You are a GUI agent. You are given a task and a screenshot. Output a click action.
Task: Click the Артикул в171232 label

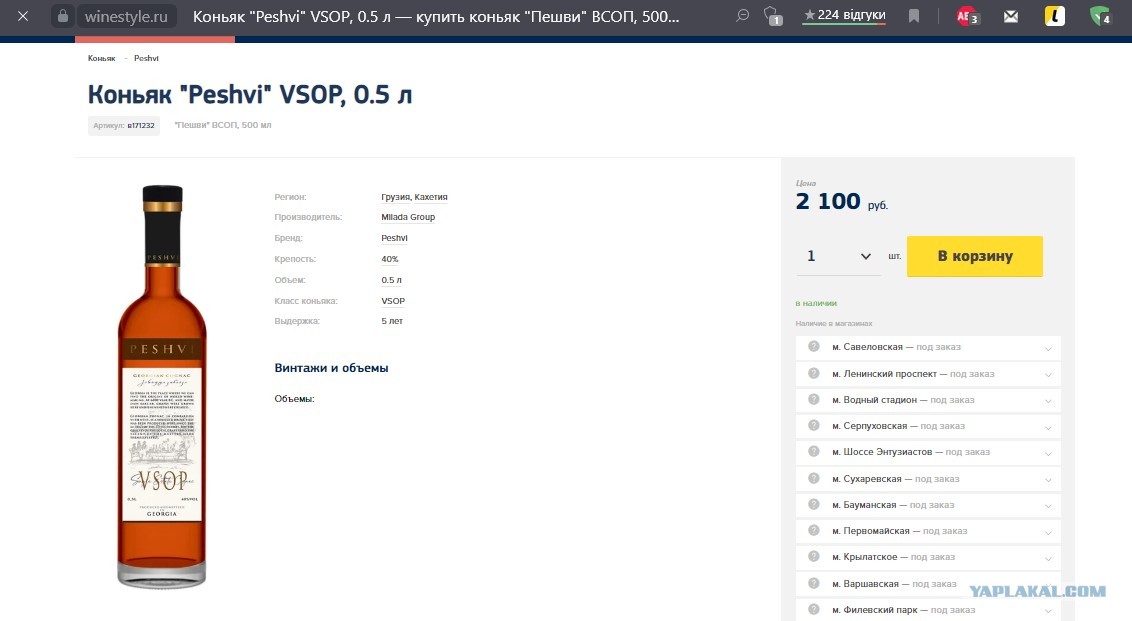coord(123,126)
